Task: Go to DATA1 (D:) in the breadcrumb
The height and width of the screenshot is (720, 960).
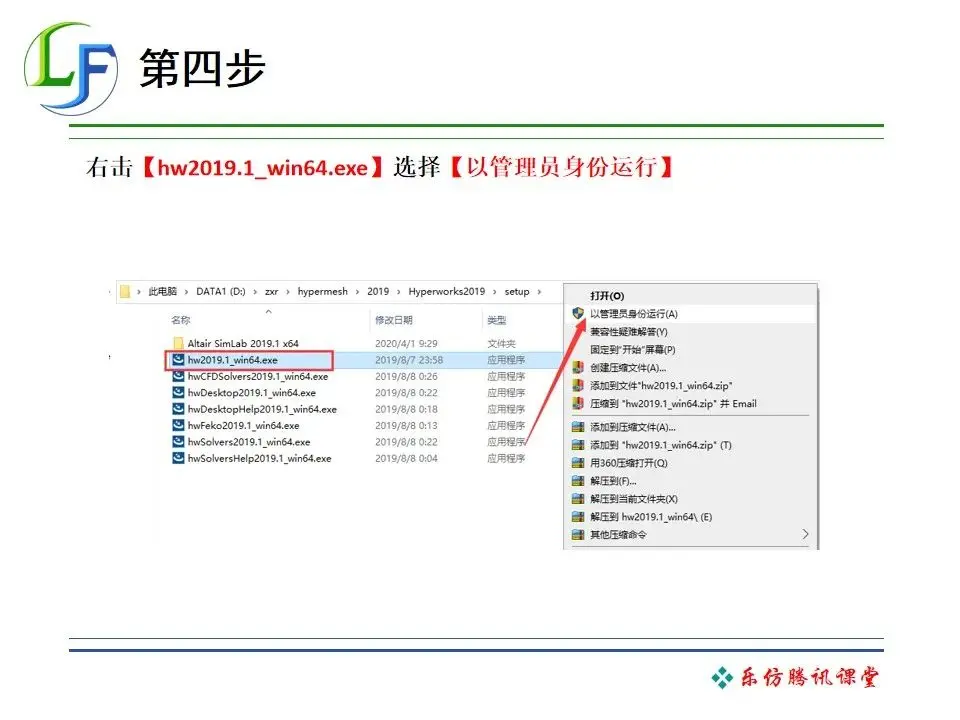Action: point(220,291)
